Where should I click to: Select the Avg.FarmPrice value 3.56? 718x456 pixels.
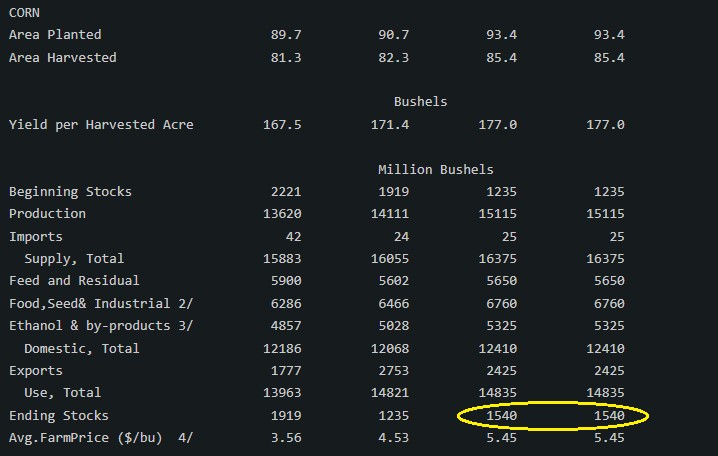coord(286,438)
